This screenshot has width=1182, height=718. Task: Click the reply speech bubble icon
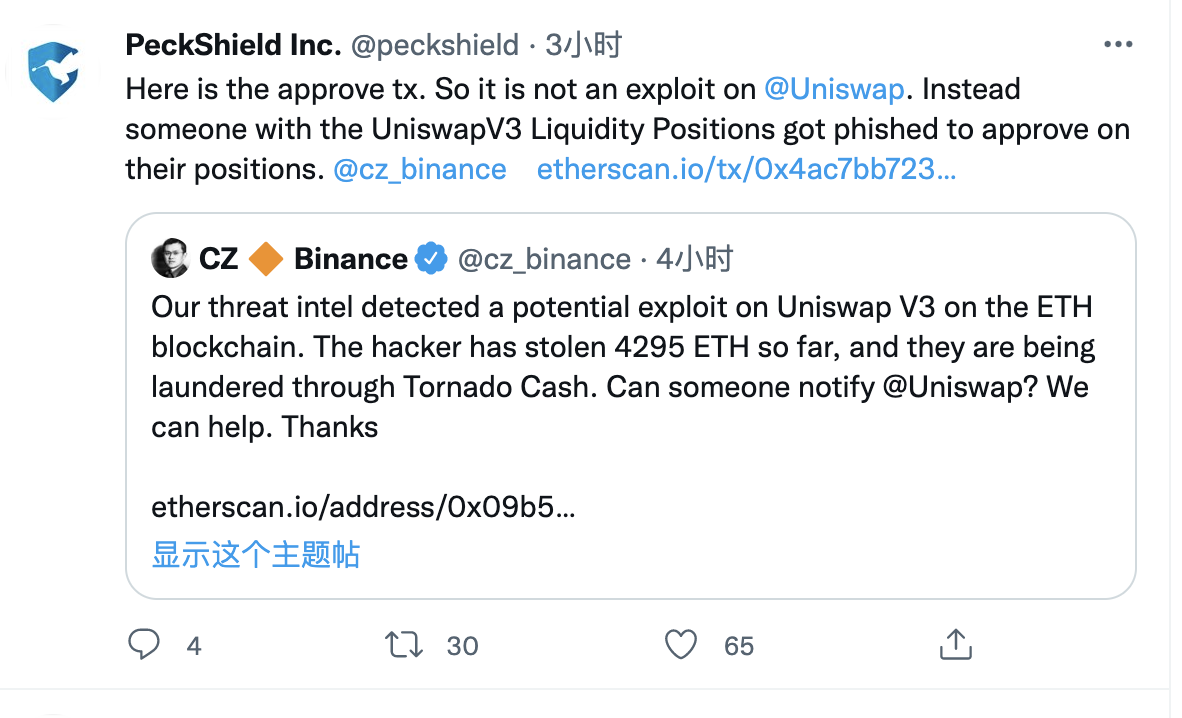[x=144, y=644]
